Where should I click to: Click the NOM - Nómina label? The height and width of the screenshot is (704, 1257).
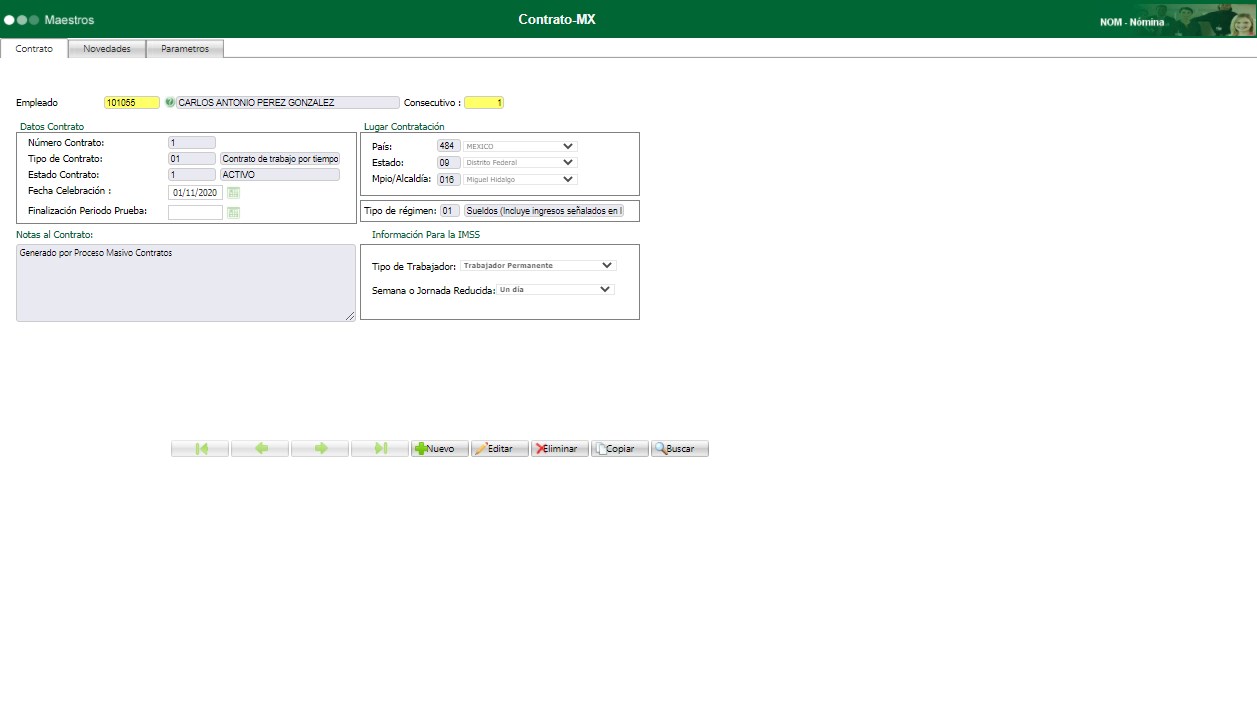(x=1132, y=22)
